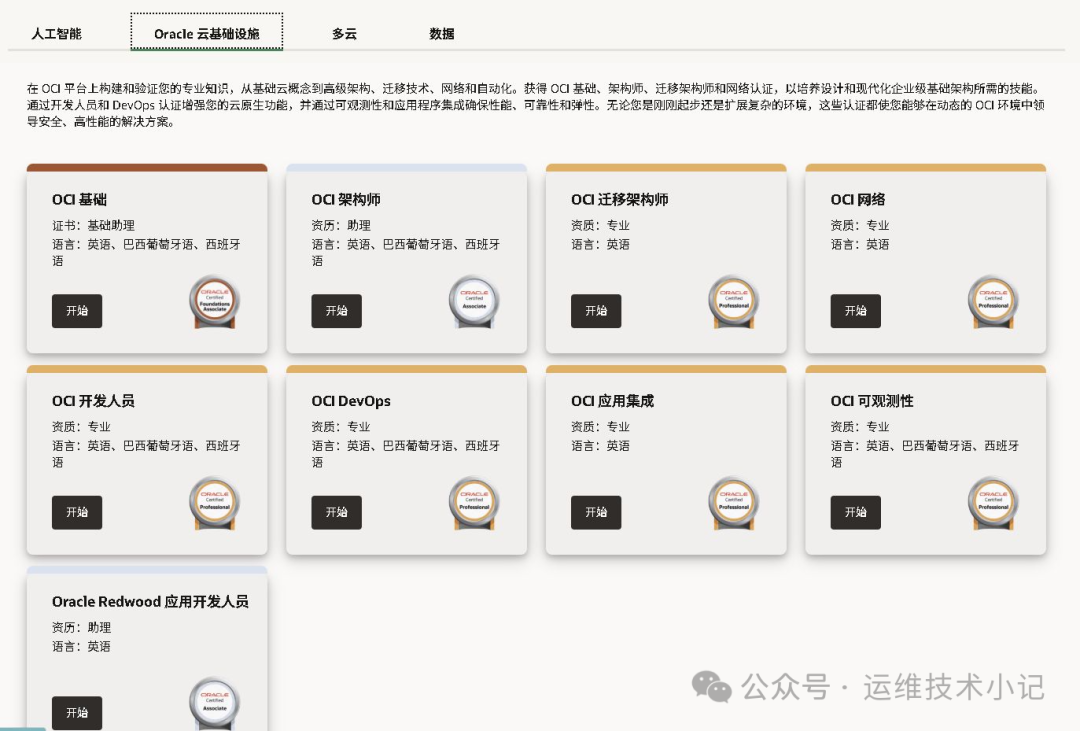Click the OCI 迁移架构师 card title
The width and height of the screenshot is (1080, 731).
[x=619, y=200]
